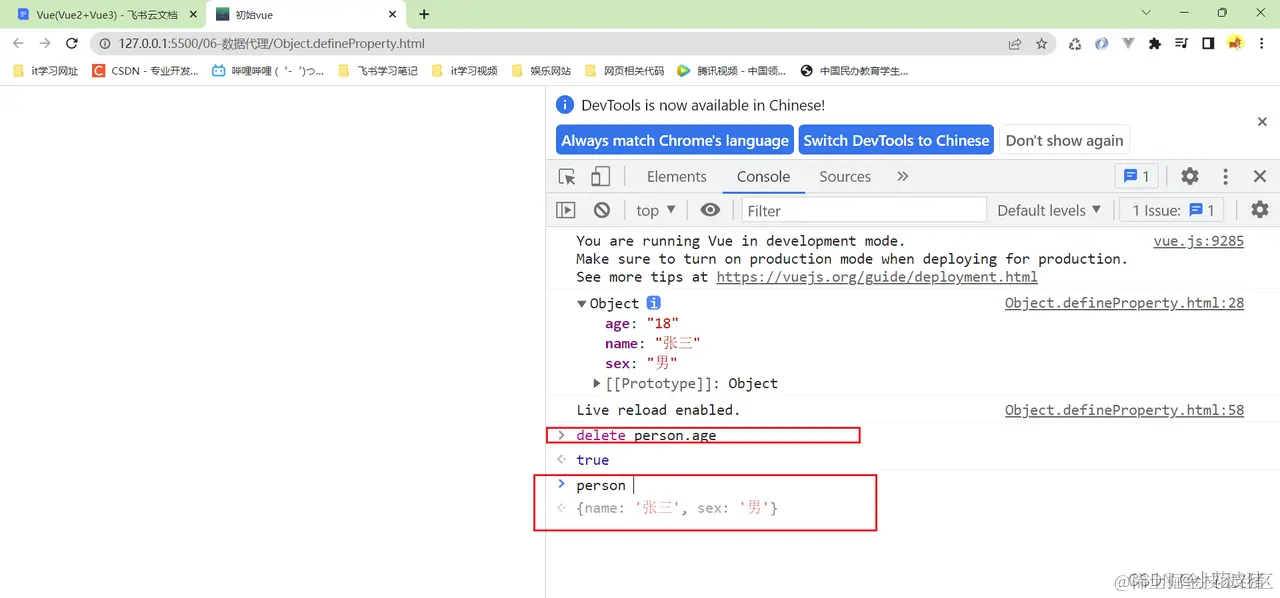Share this page icon
Image resolution: width=1280 pixels, height=598 pixels.
[x=1015, y=44]
